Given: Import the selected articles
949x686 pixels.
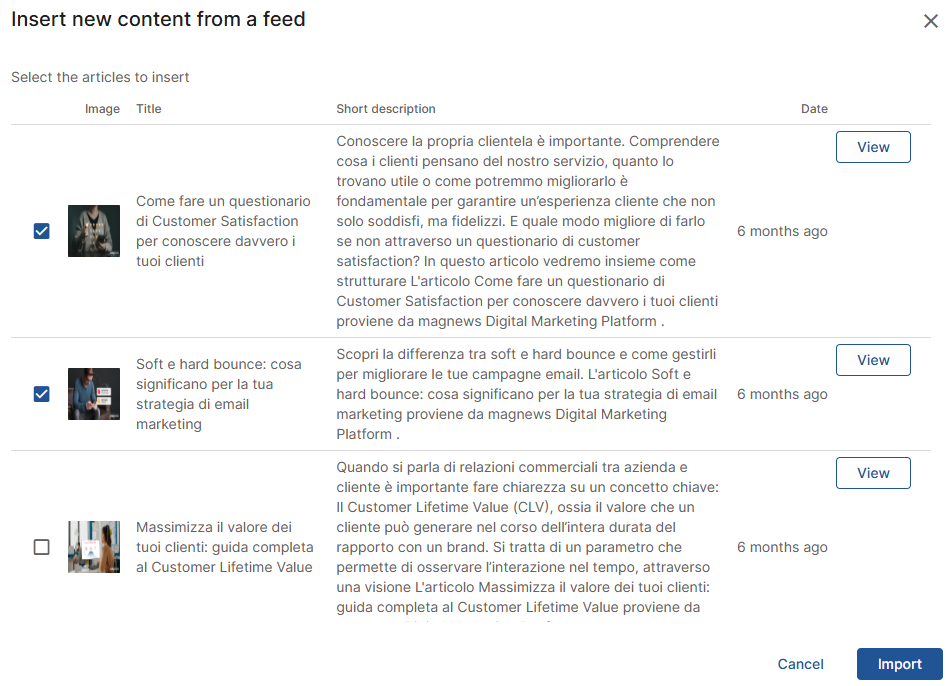Looking at the screenshot, I should (899, 664).
